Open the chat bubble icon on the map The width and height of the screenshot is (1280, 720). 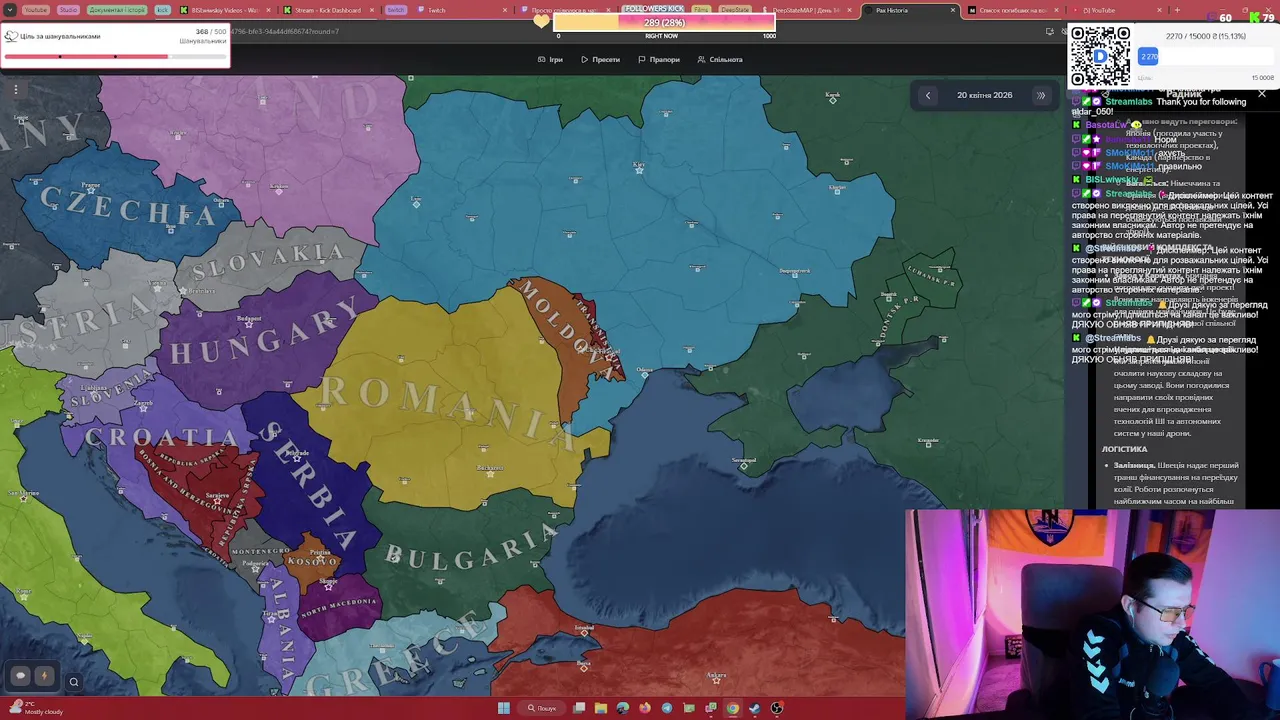(21, 676)
